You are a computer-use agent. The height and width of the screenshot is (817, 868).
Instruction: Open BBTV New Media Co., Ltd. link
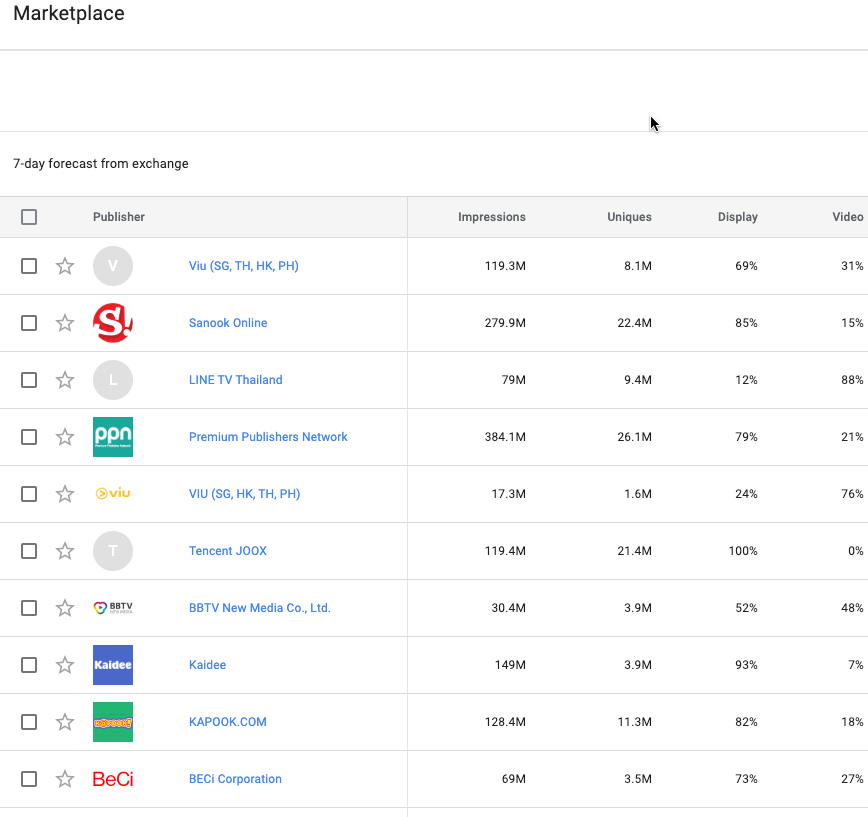point(260,608)
